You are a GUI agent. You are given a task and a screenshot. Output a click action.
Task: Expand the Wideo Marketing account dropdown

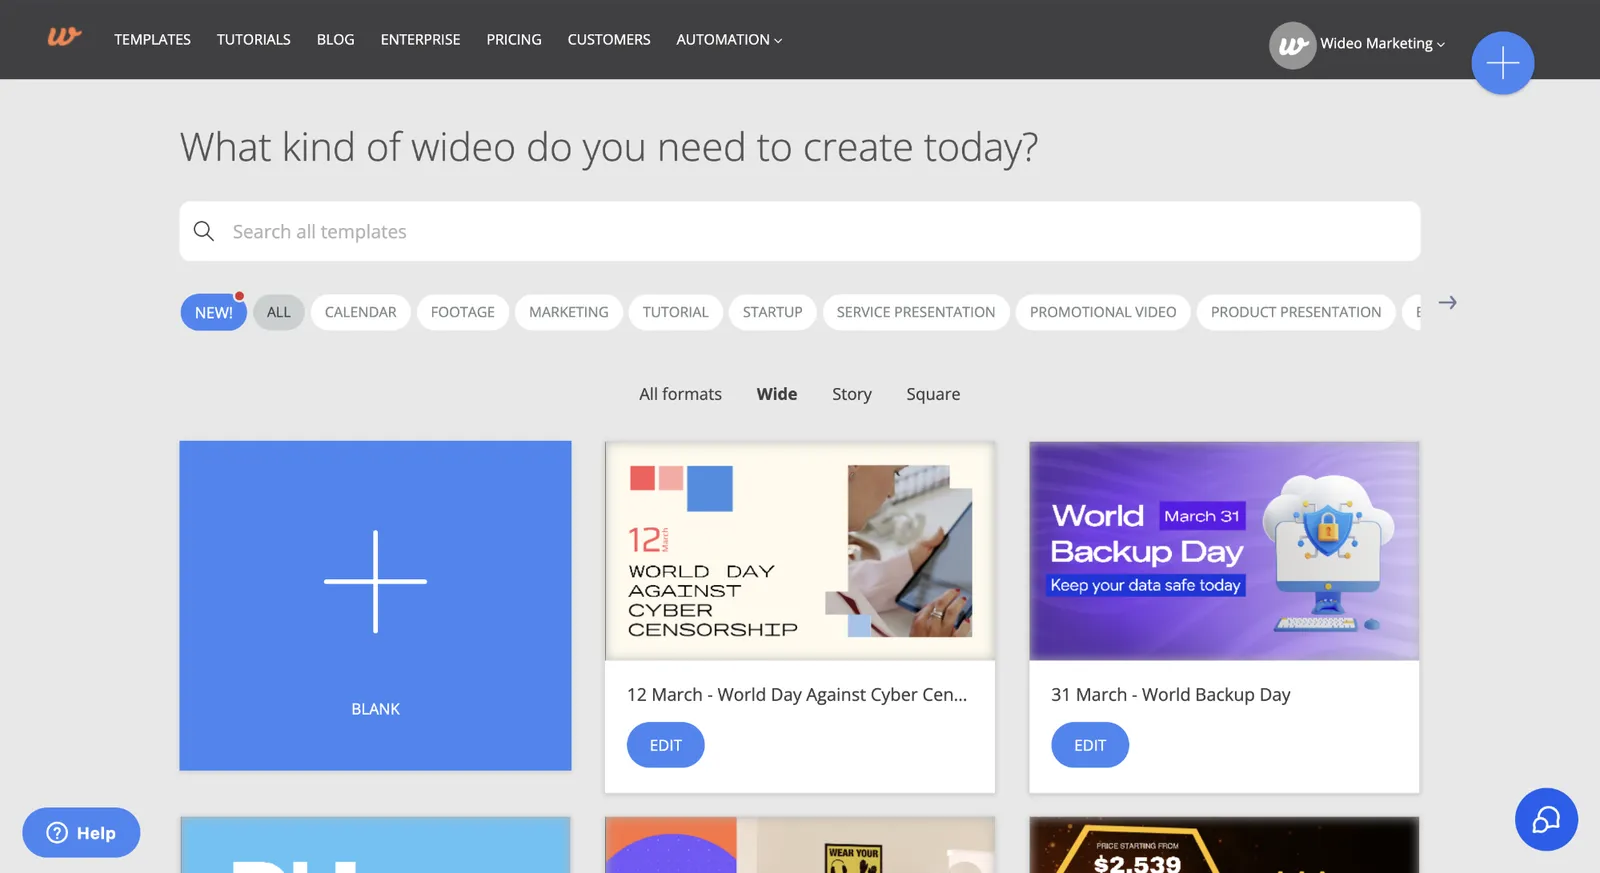pyautogui.click(x=1382, y=44)
